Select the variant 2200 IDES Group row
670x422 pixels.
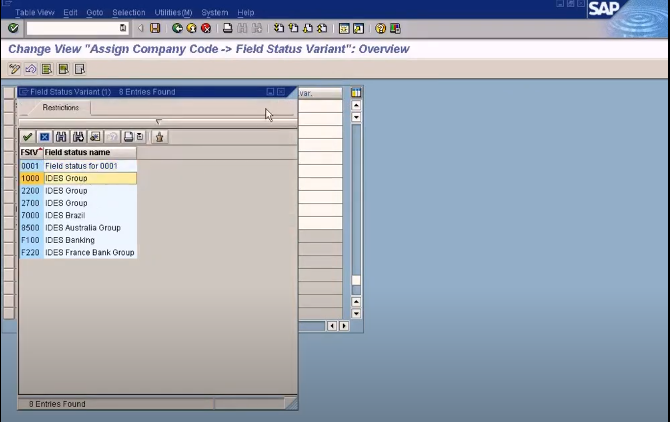(78, 190)
